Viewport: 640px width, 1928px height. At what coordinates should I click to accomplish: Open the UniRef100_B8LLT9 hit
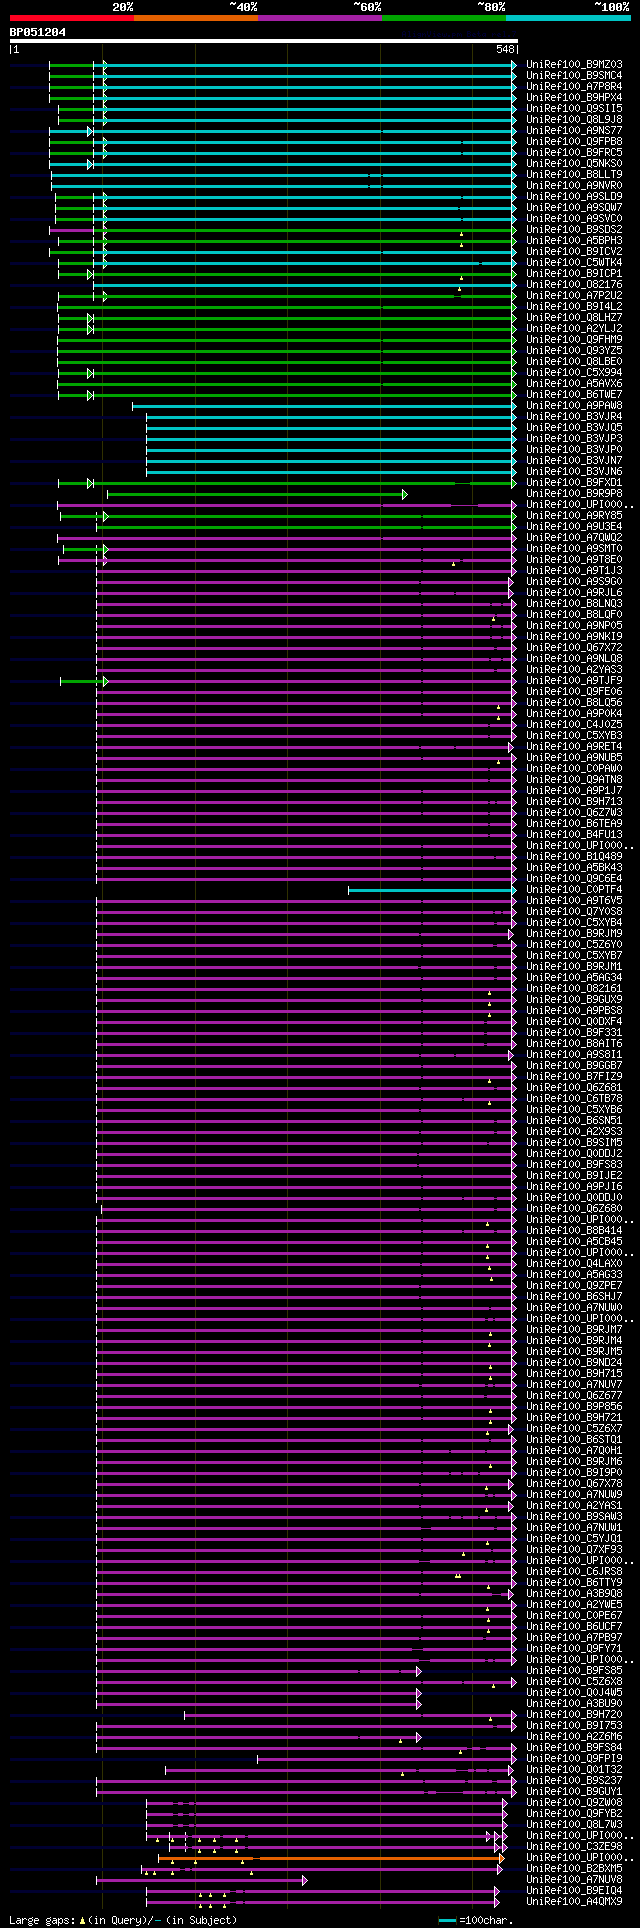(x=574, y=174)
